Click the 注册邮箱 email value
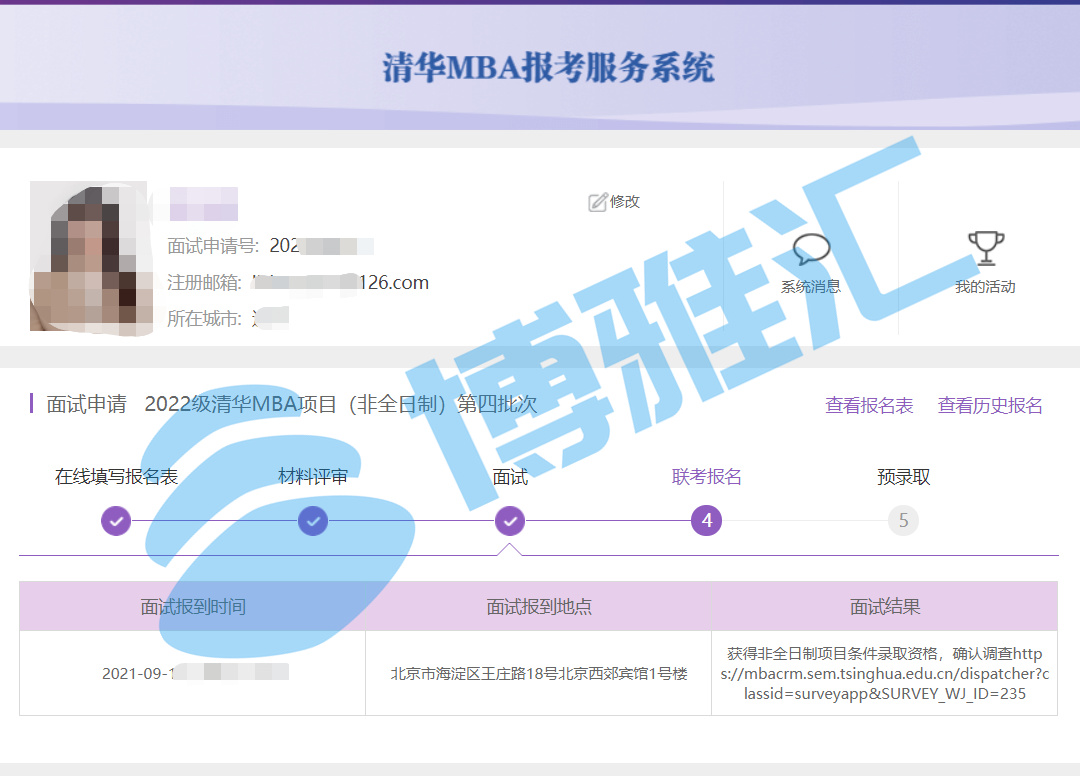 341,282
